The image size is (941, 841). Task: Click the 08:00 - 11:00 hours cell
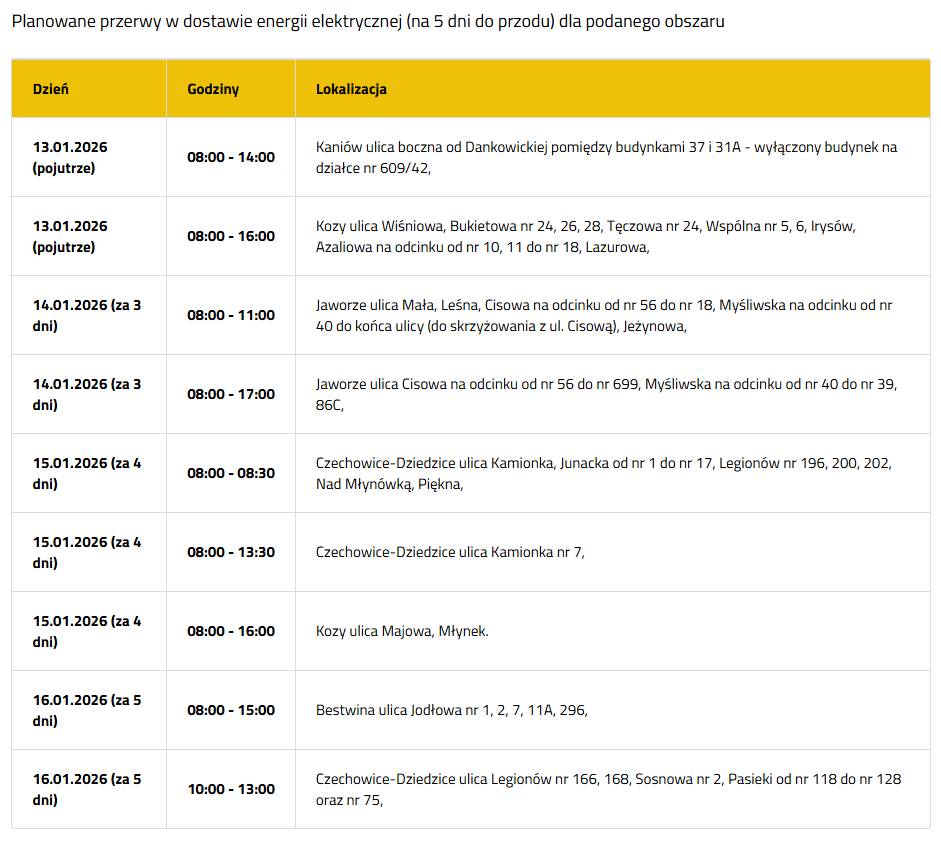click(231, 316)
